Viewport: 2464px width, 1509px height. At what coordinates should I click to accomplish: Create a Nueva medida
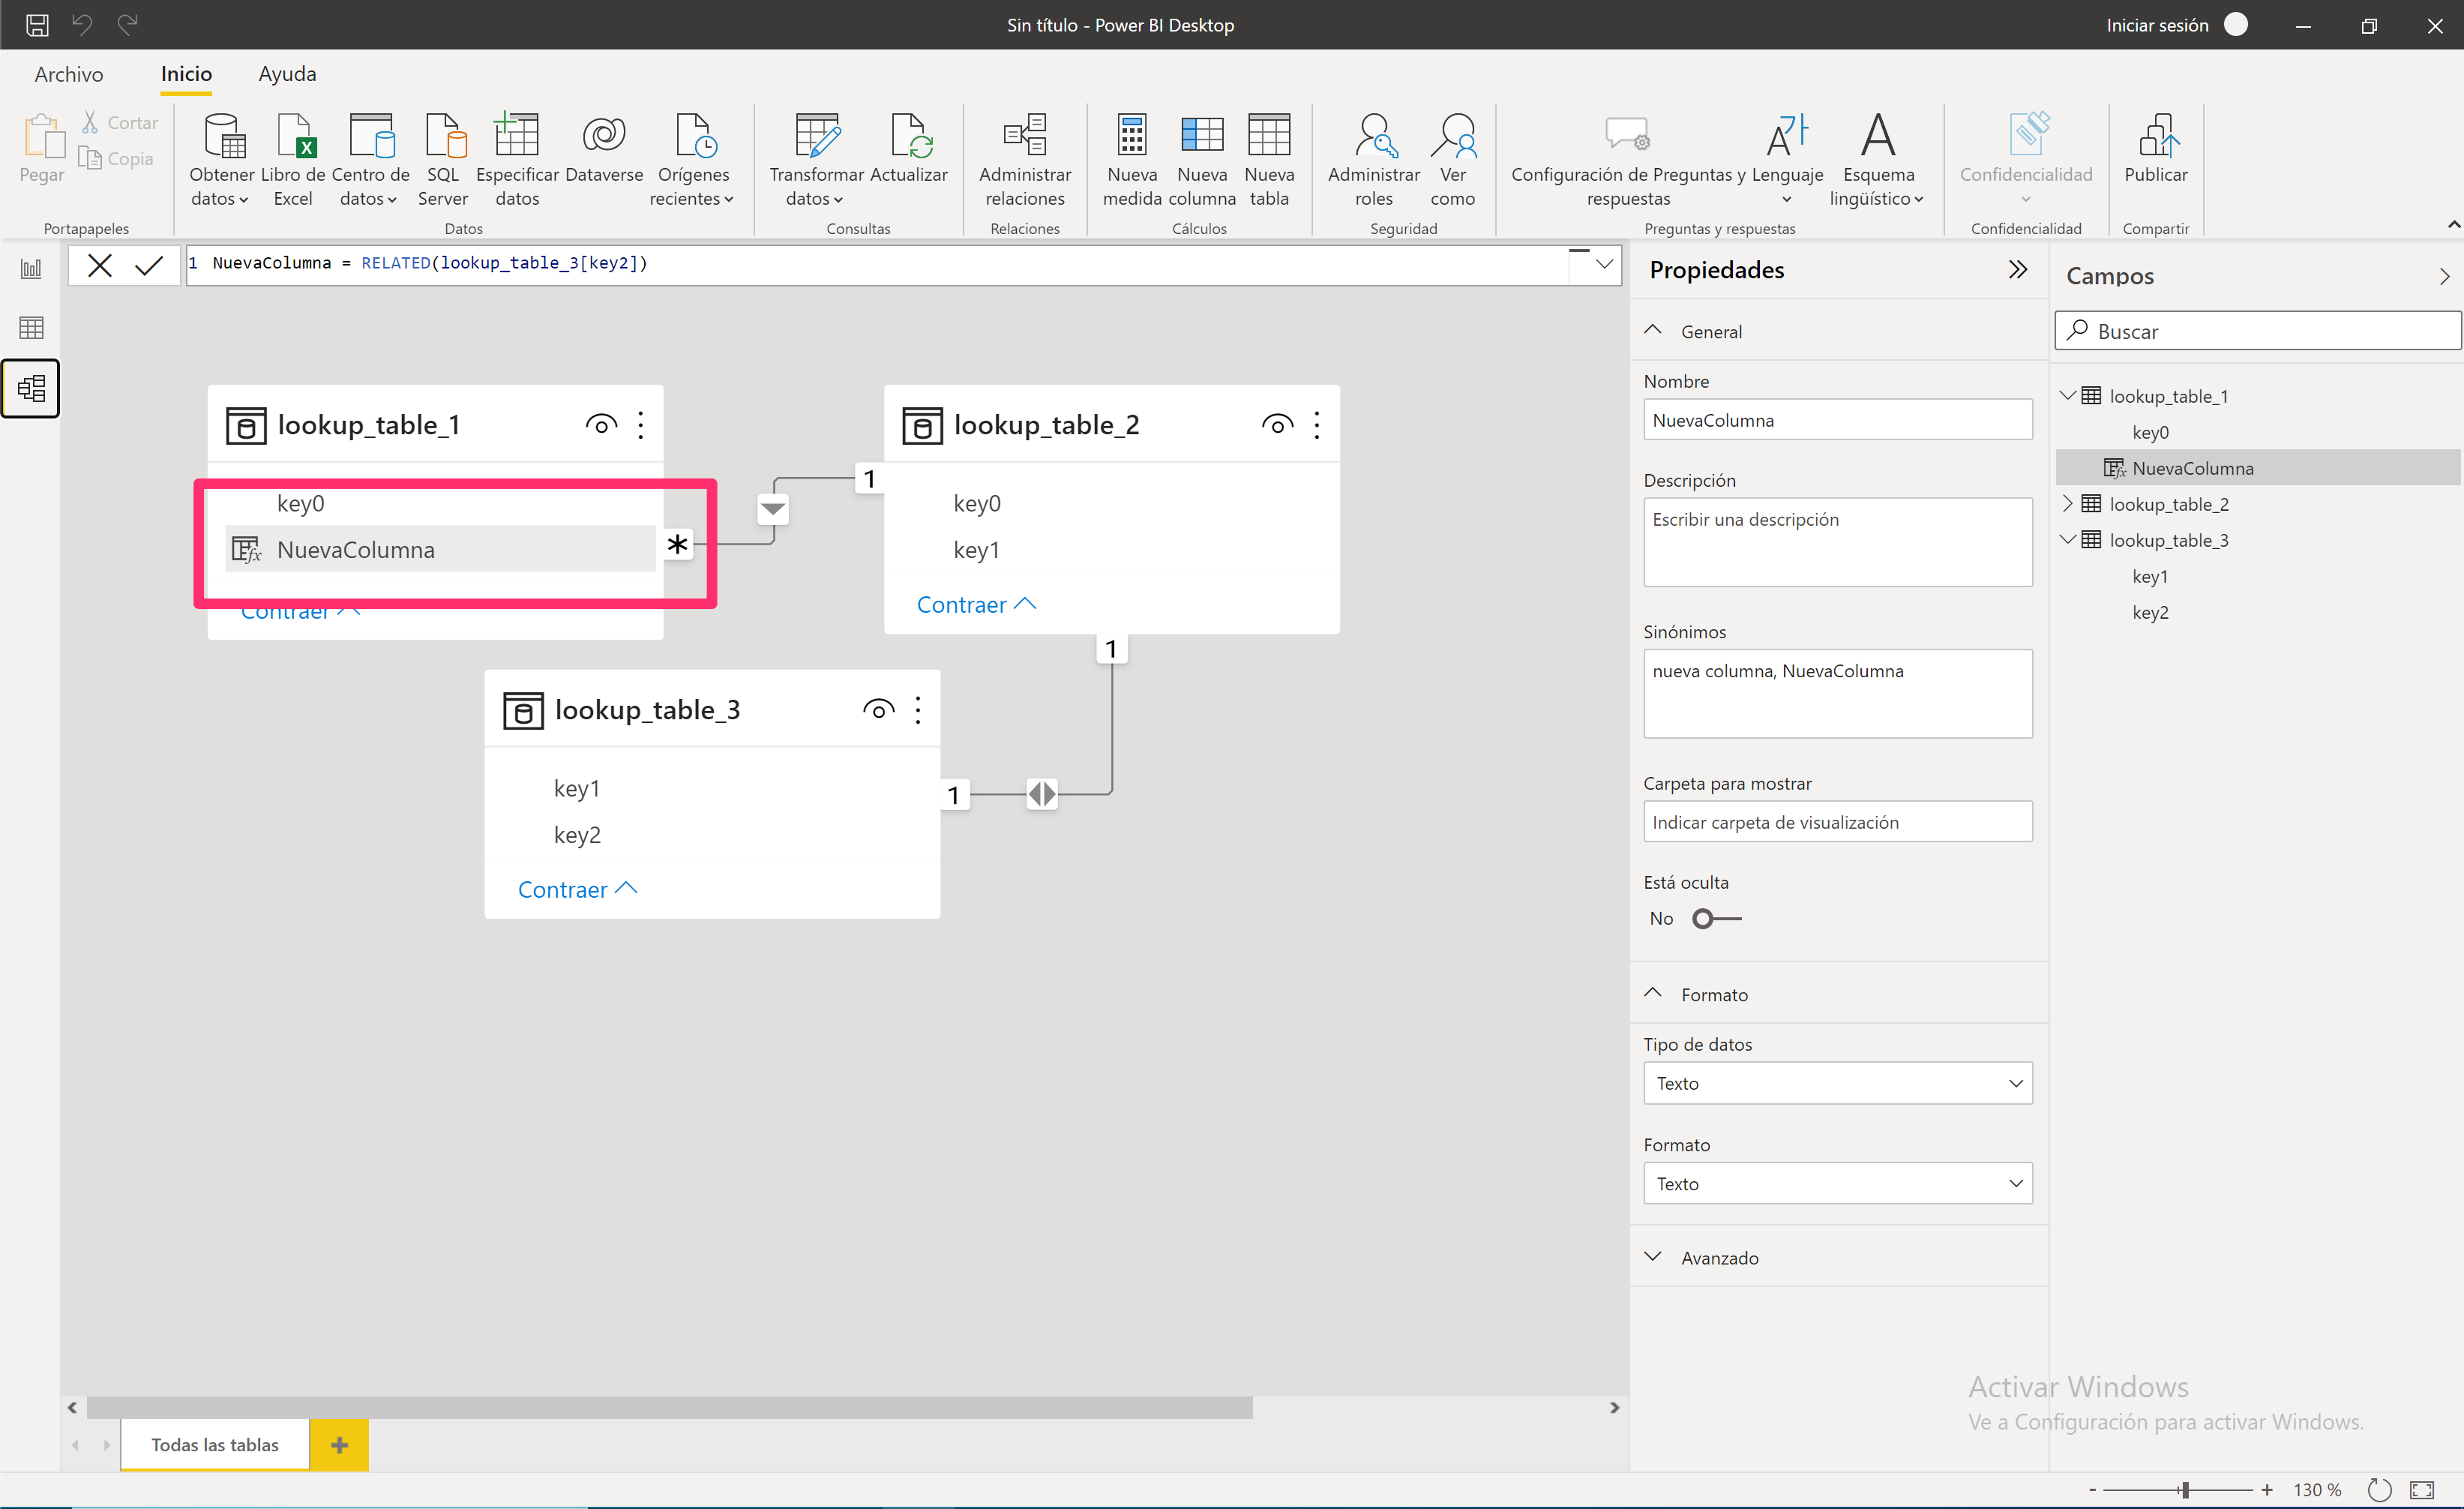tap(1132, 160)
